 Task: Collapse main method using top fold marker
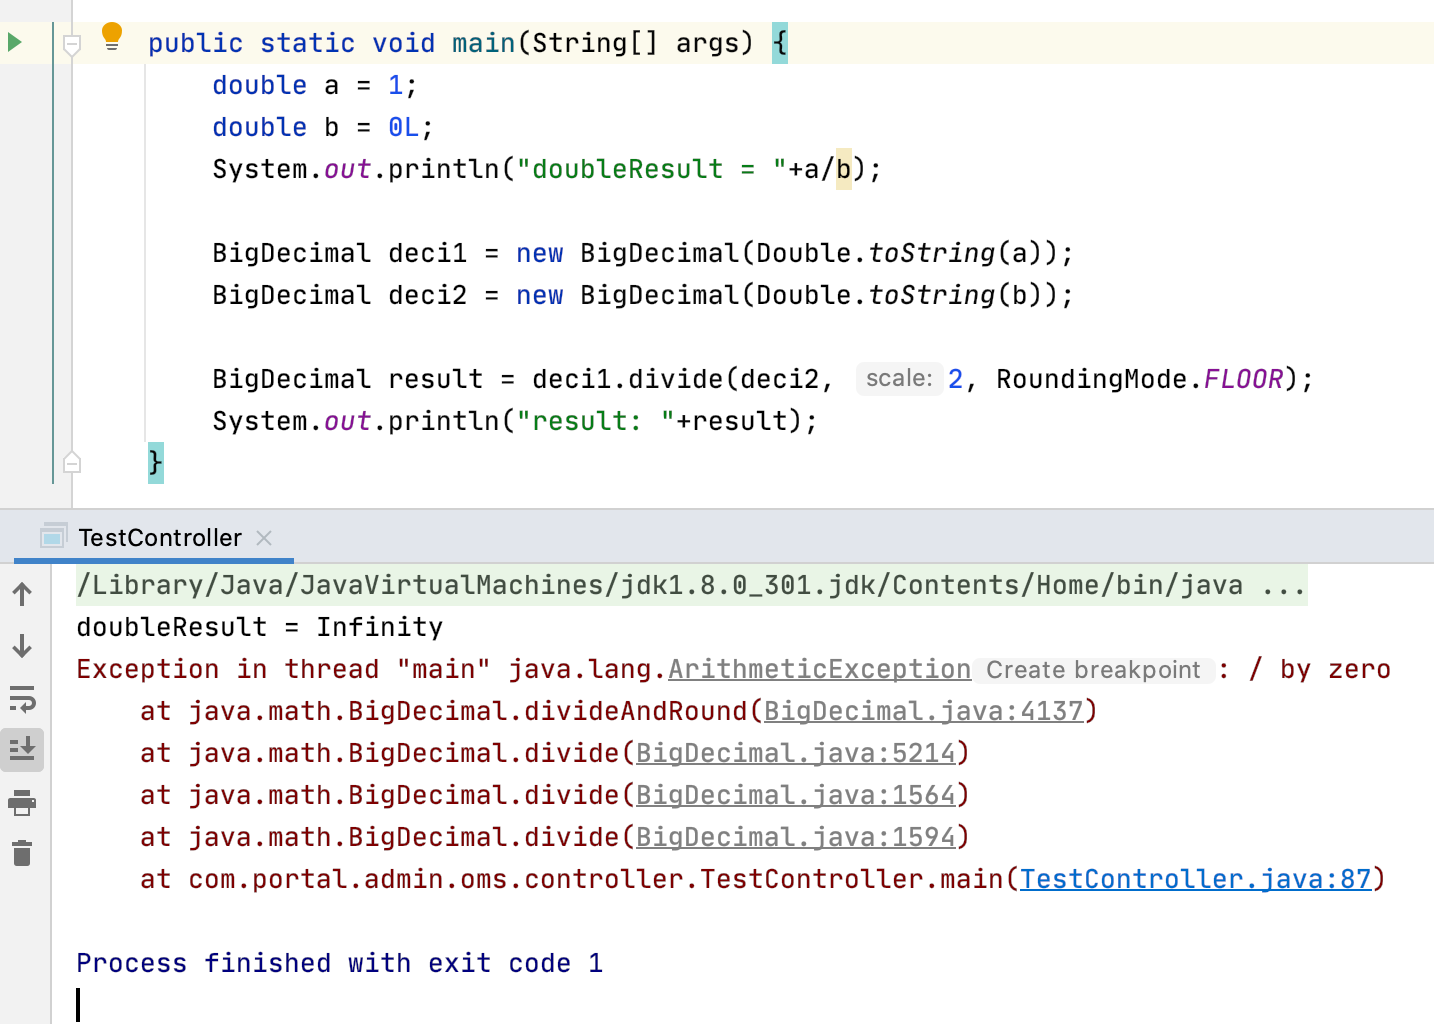(x=72, y=44)
